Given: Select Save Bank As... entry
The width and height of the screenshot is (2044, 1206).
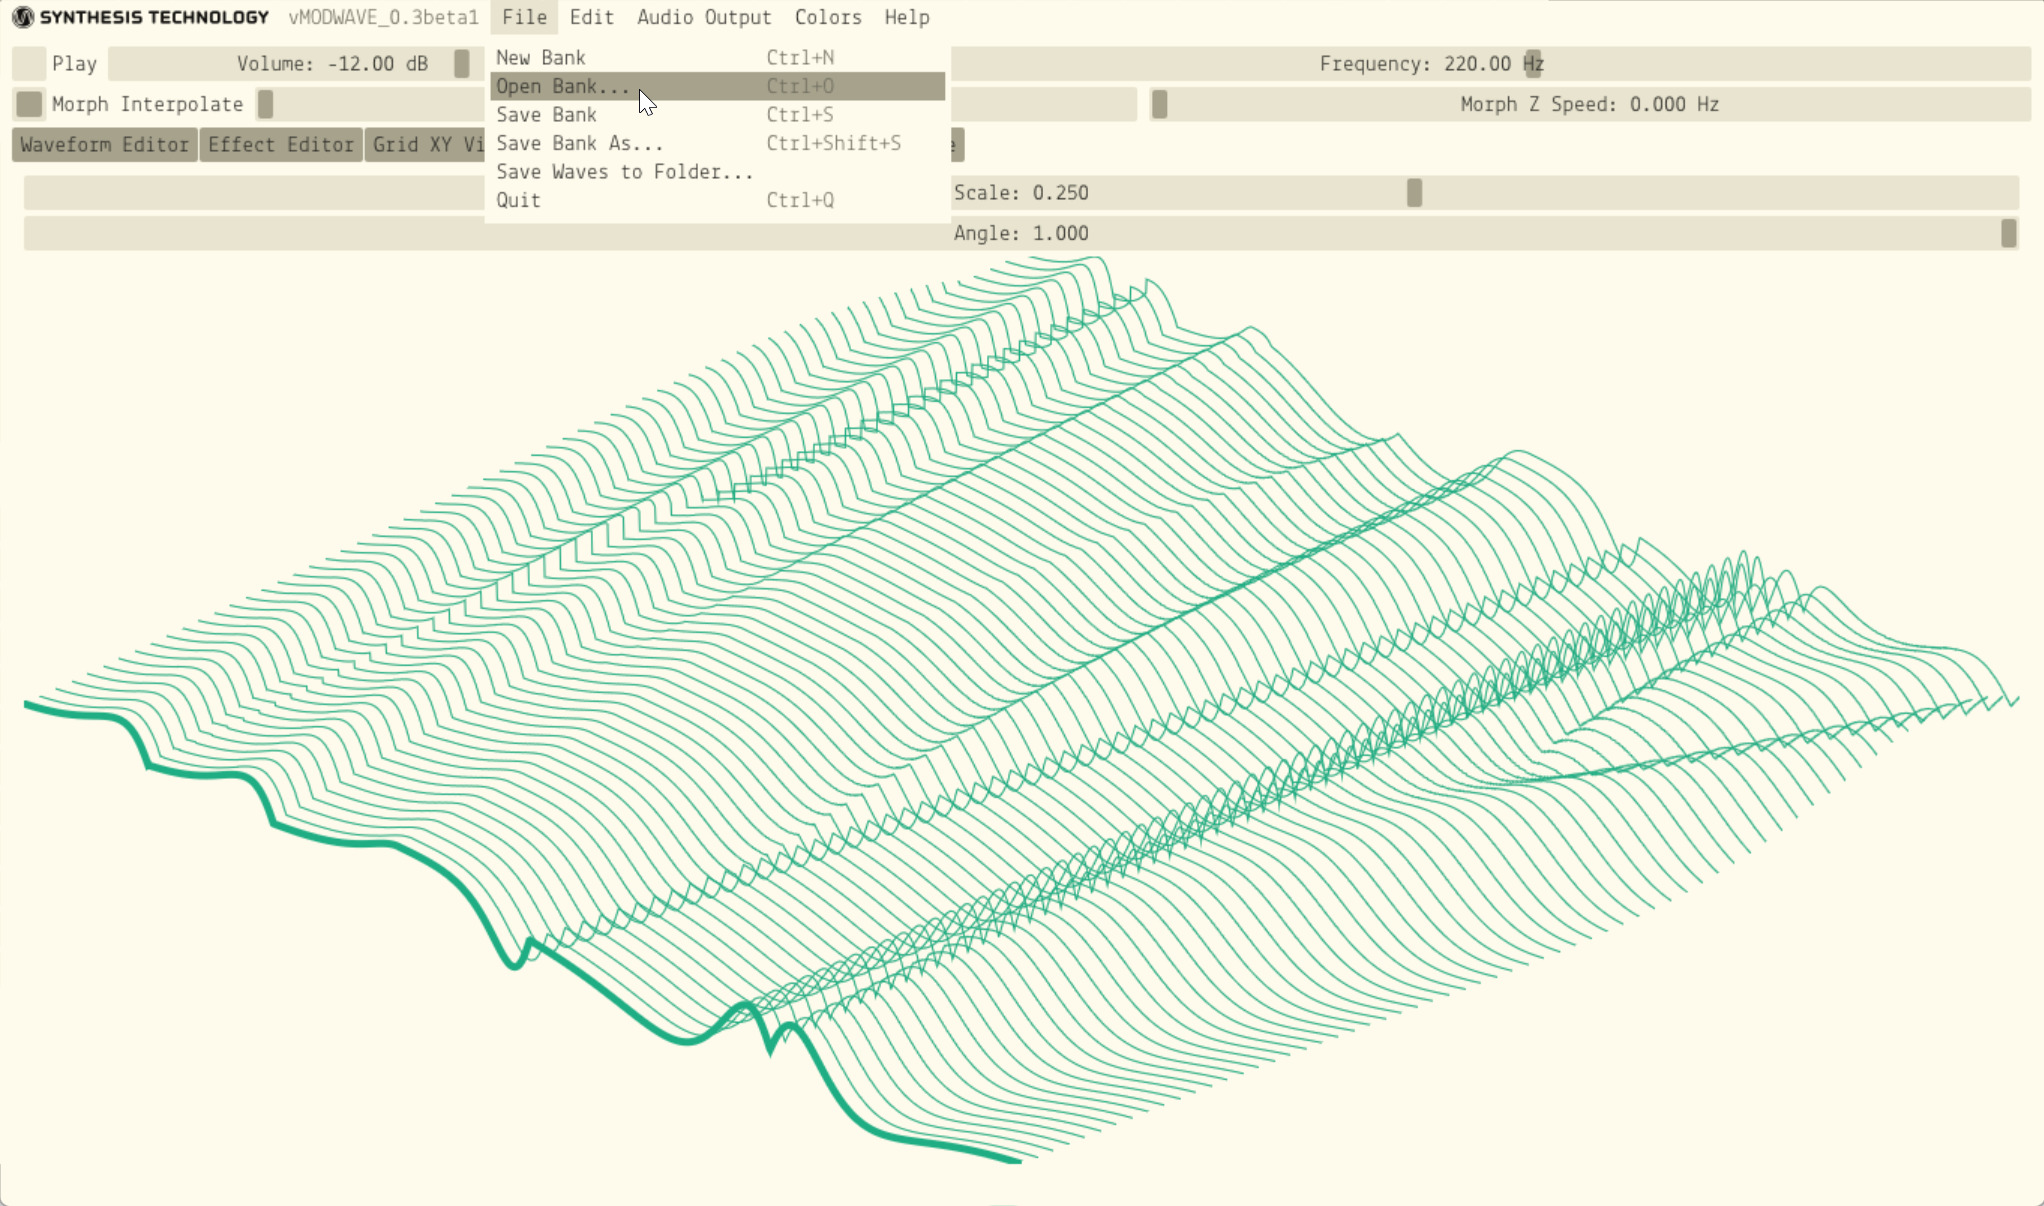Looking at the screenshot, I should coord(717,143).
